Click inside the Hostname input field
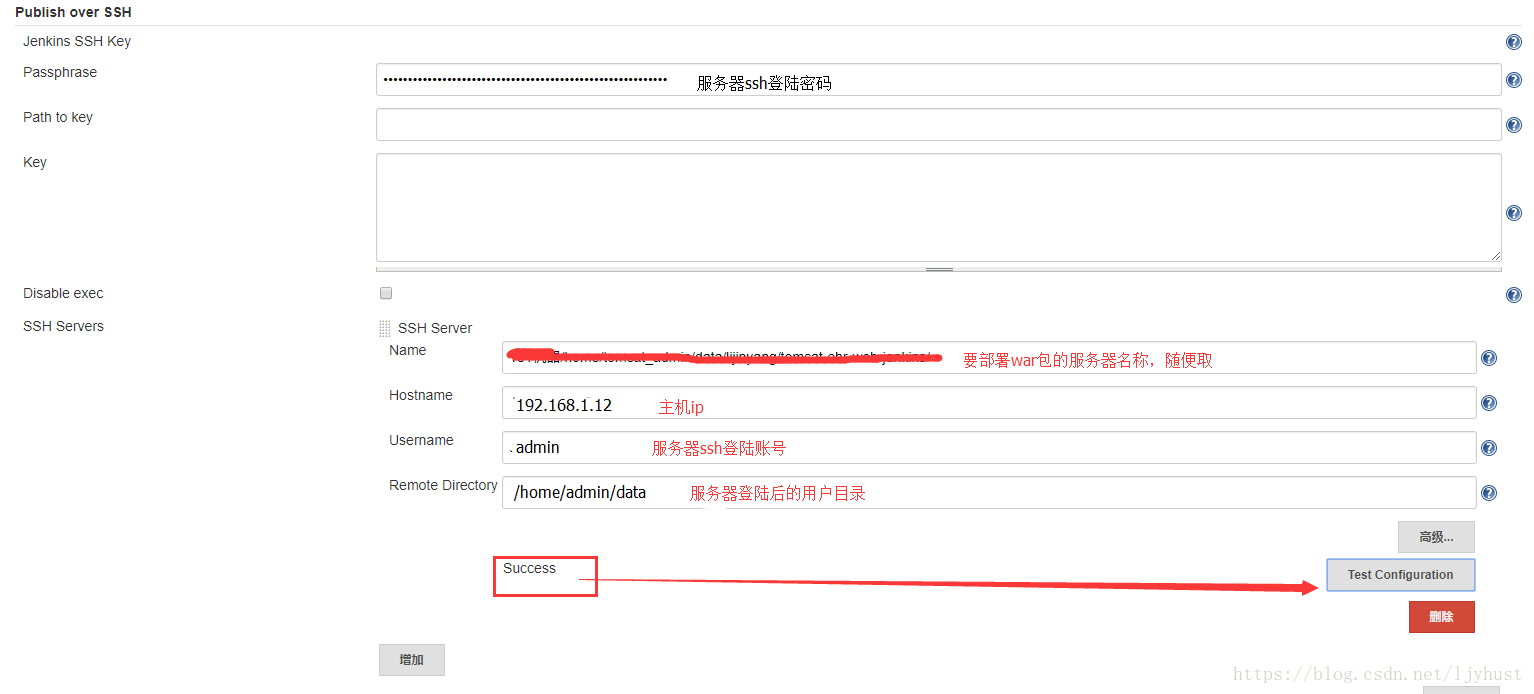The height and width of the screenshot is (694, 1534). 900,402
